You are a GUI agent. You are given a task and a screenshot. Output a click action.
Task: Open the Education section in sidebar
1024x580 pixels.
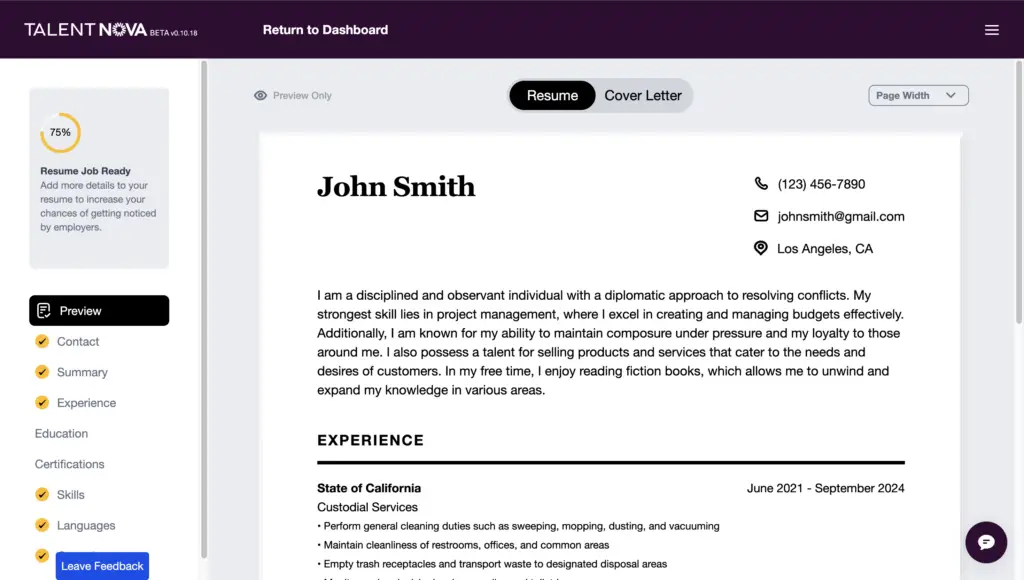tap(61, 434)
